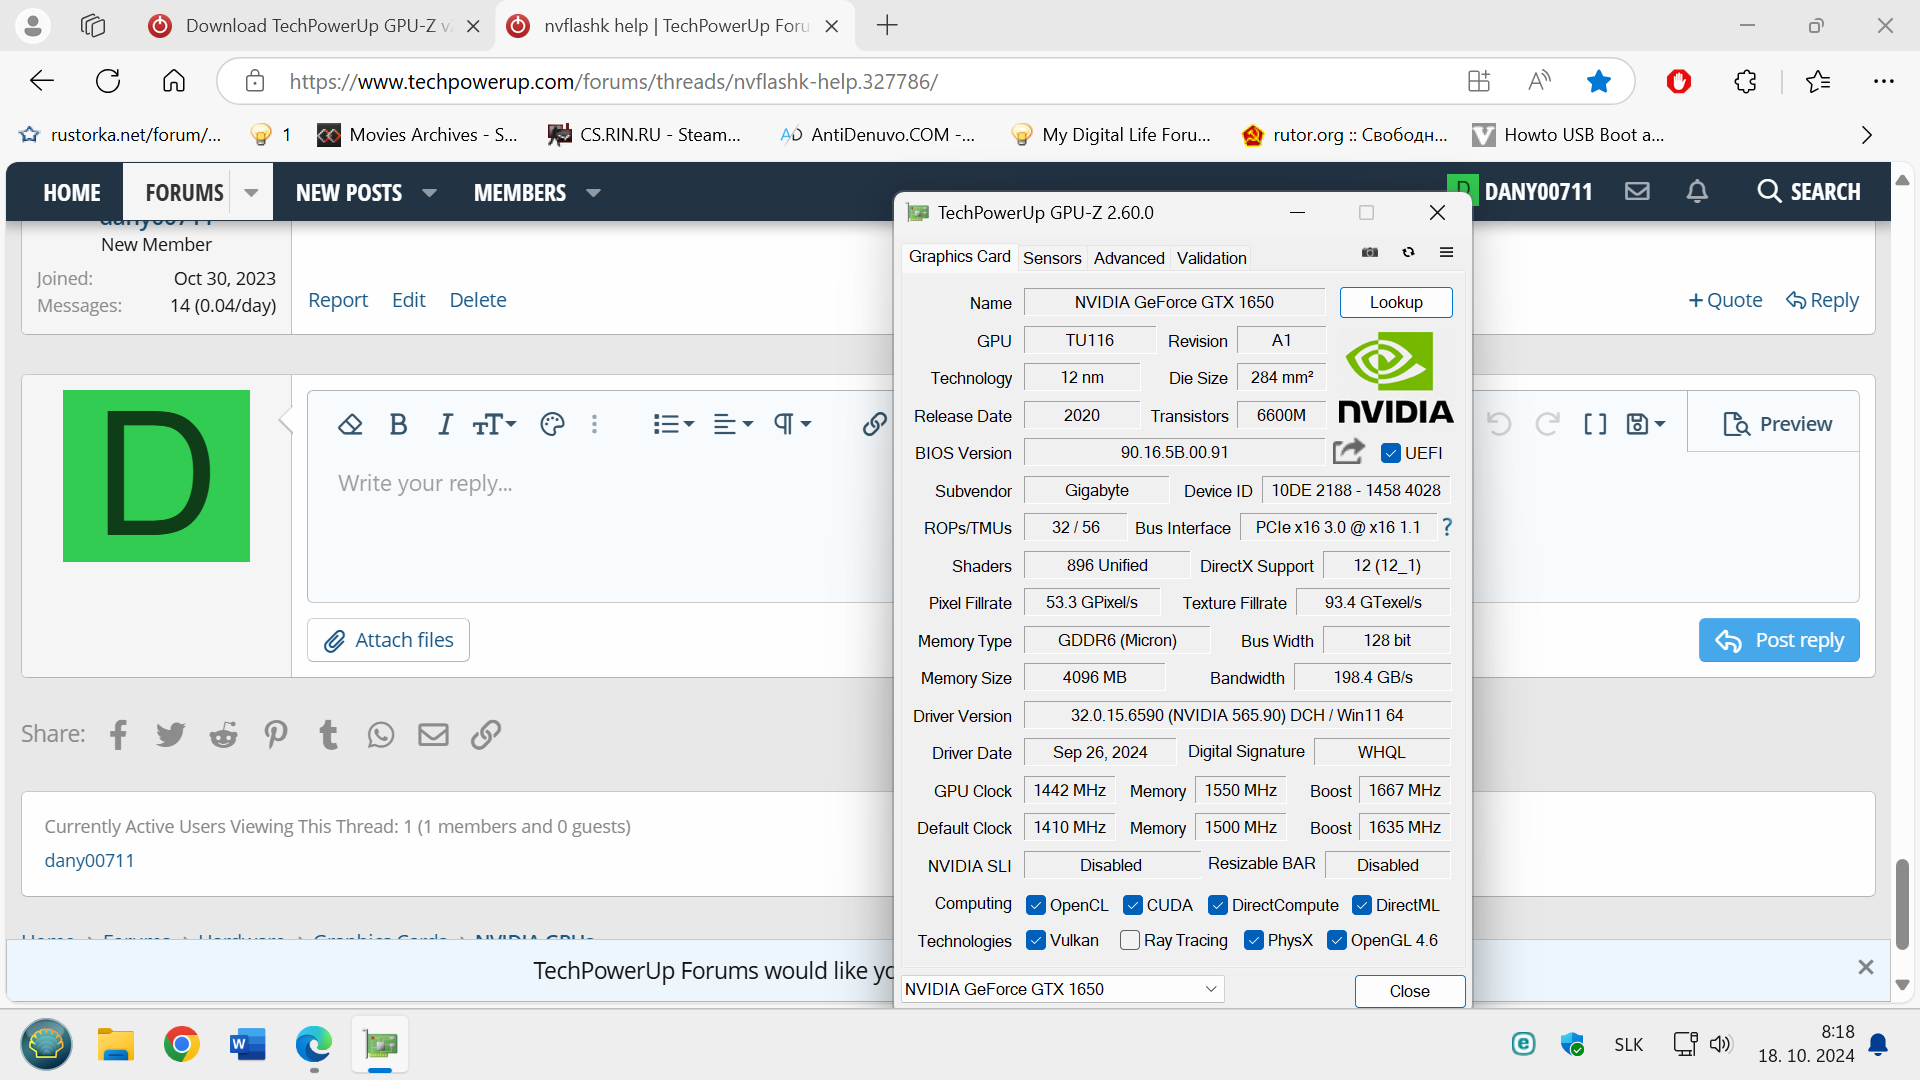The height and width of the screenshot is (1080, 1920).
Task: Click the GPU-Z refresh icon
Action: click(x=1408, y=253)
